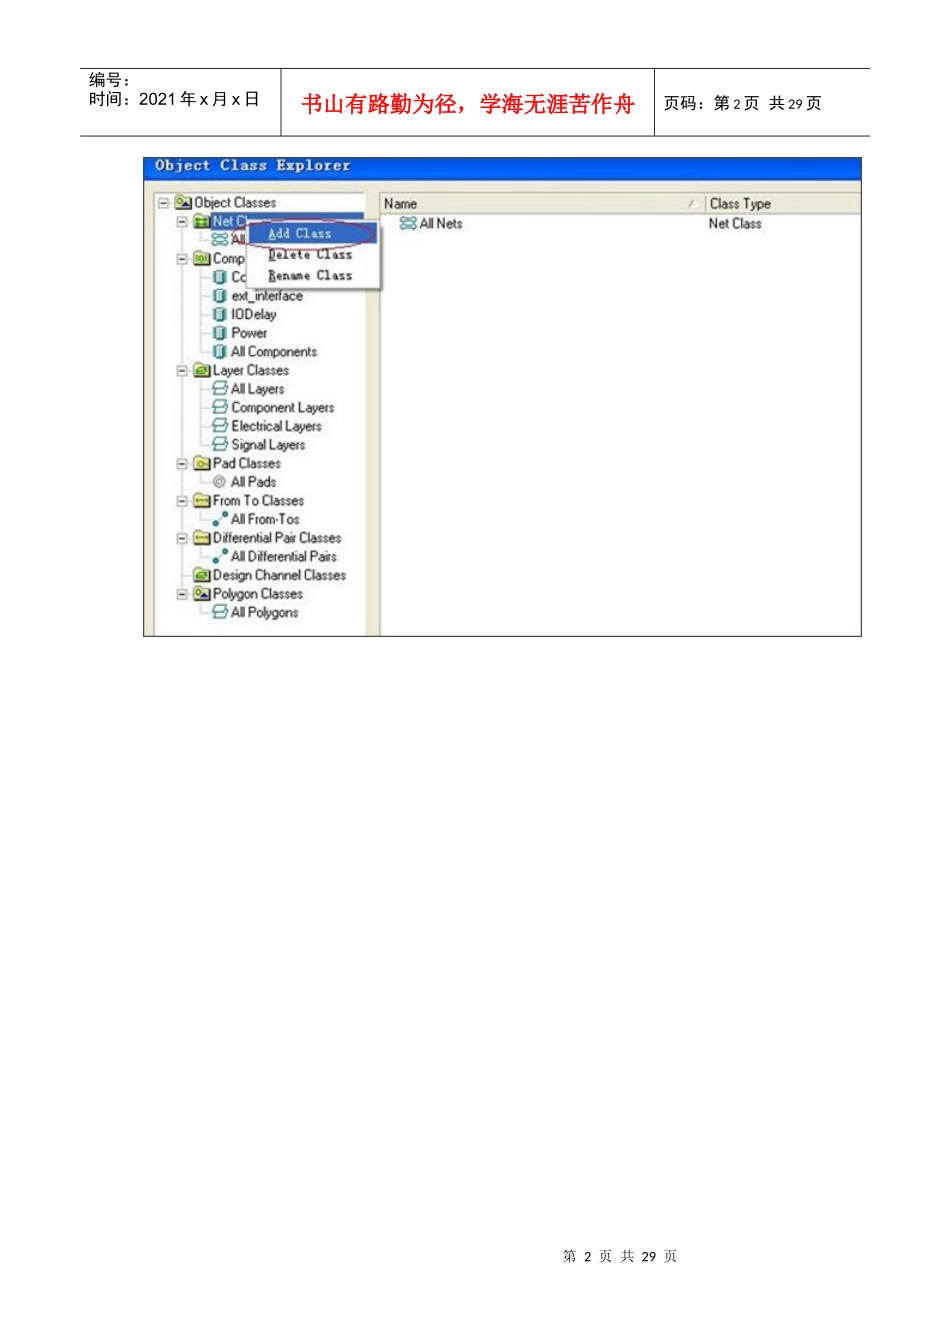Choose Add Class from the context menu
950x1344 pixels.
pyautogui.click(x=311, y=233)
